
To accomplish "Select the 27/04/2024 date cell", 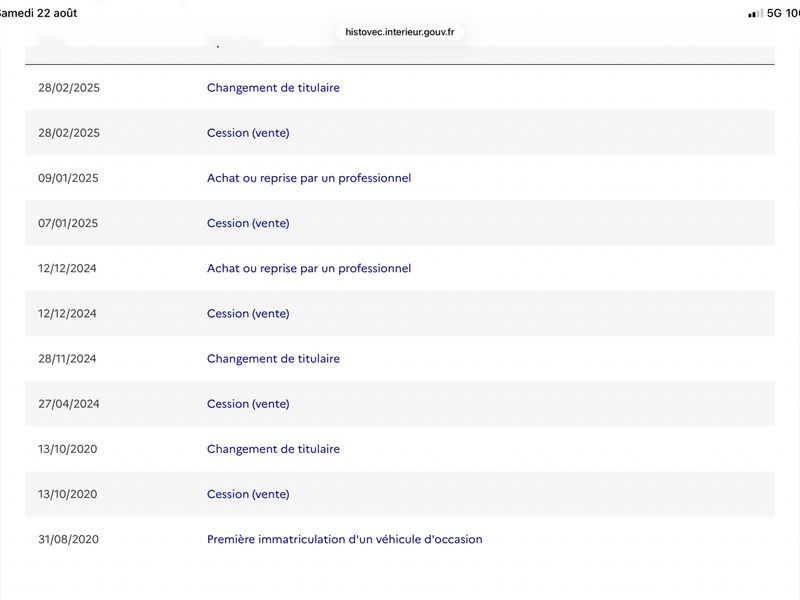I will coord(69,404).
